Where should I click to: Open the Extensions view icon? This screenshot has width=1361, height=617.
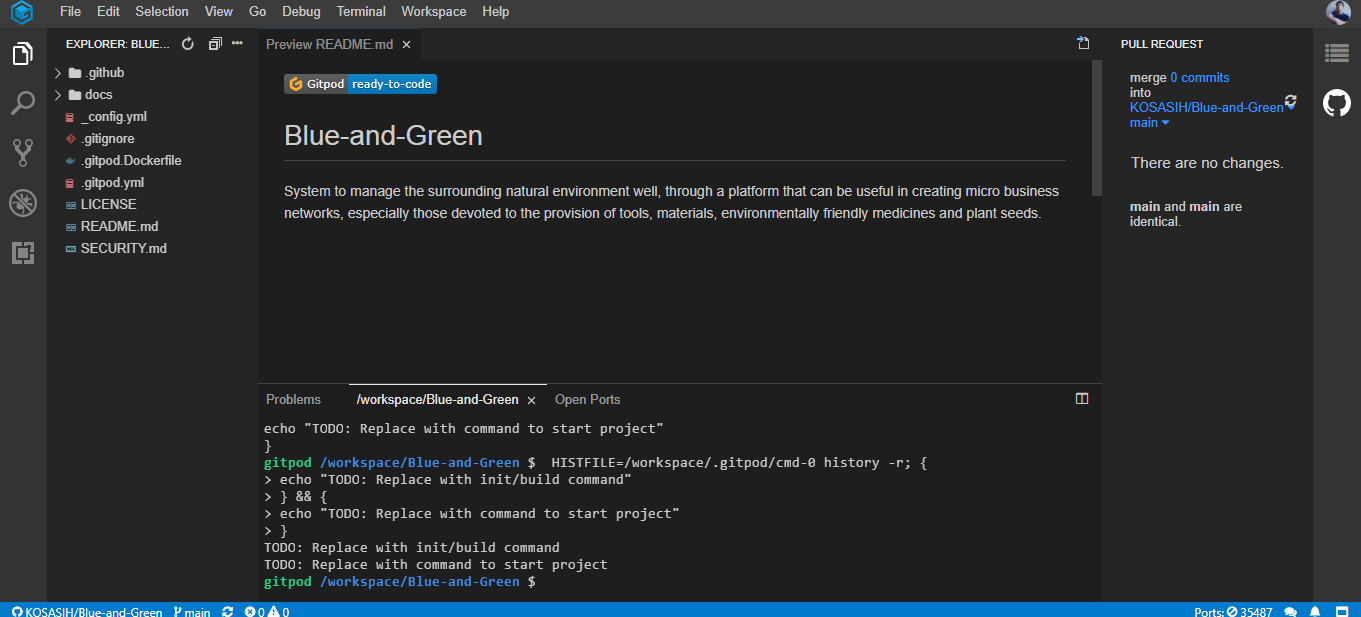pos(23,253)
